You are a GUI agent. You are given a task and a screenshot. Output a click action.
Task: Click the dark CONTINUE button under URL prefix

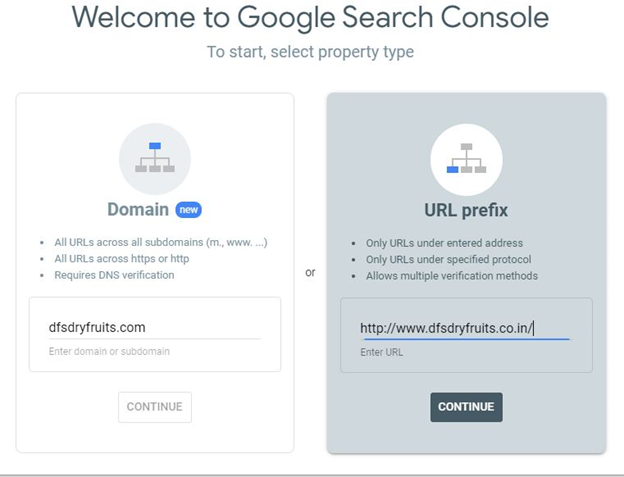point(466,407)
